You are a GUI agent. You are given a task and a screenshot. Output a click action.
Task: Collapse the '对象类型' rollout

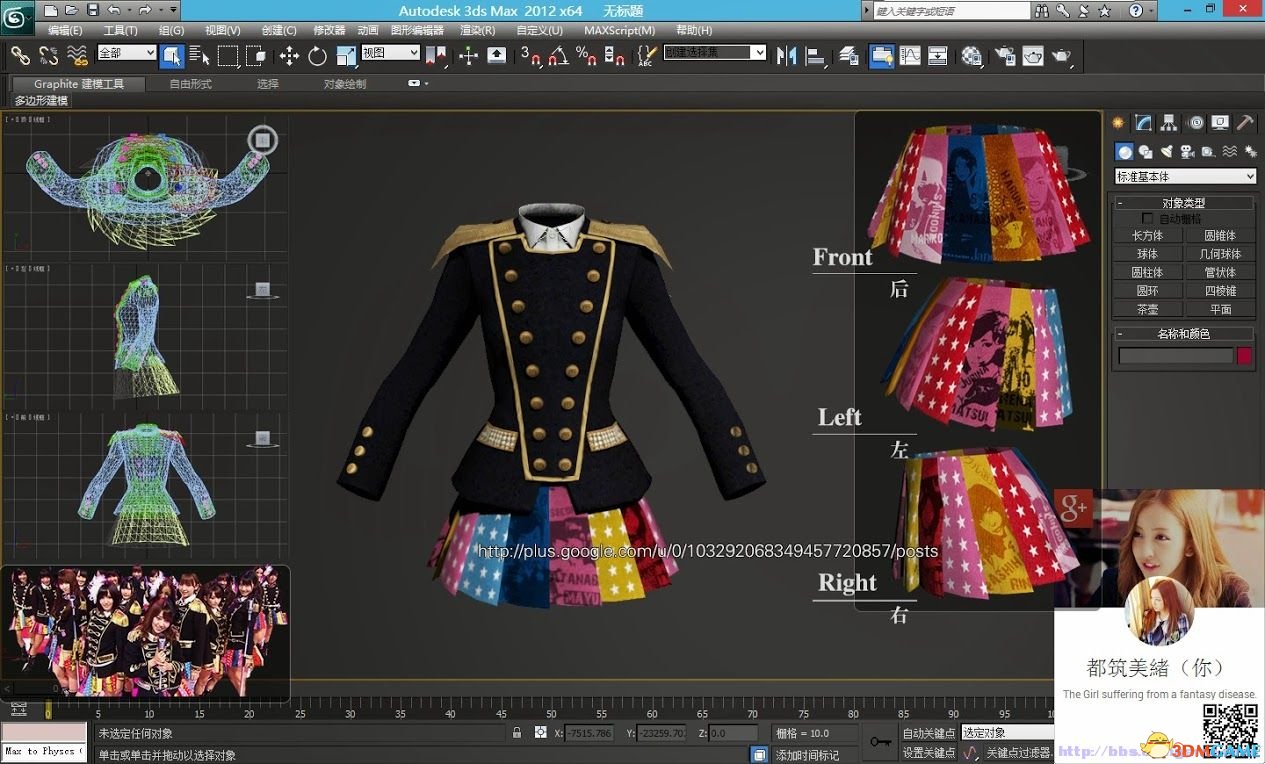pos(1185,203)
